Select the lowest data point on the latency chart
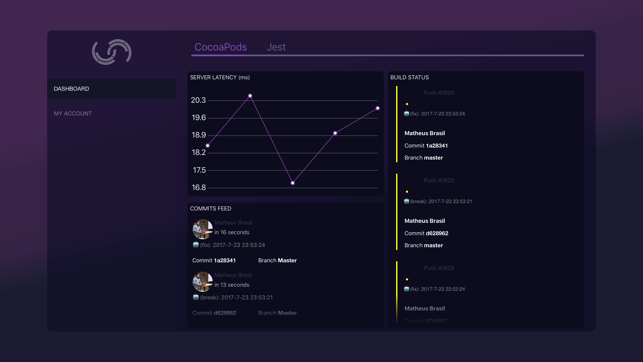The width and height of the screenshot is (643, 362). point(292,183)
